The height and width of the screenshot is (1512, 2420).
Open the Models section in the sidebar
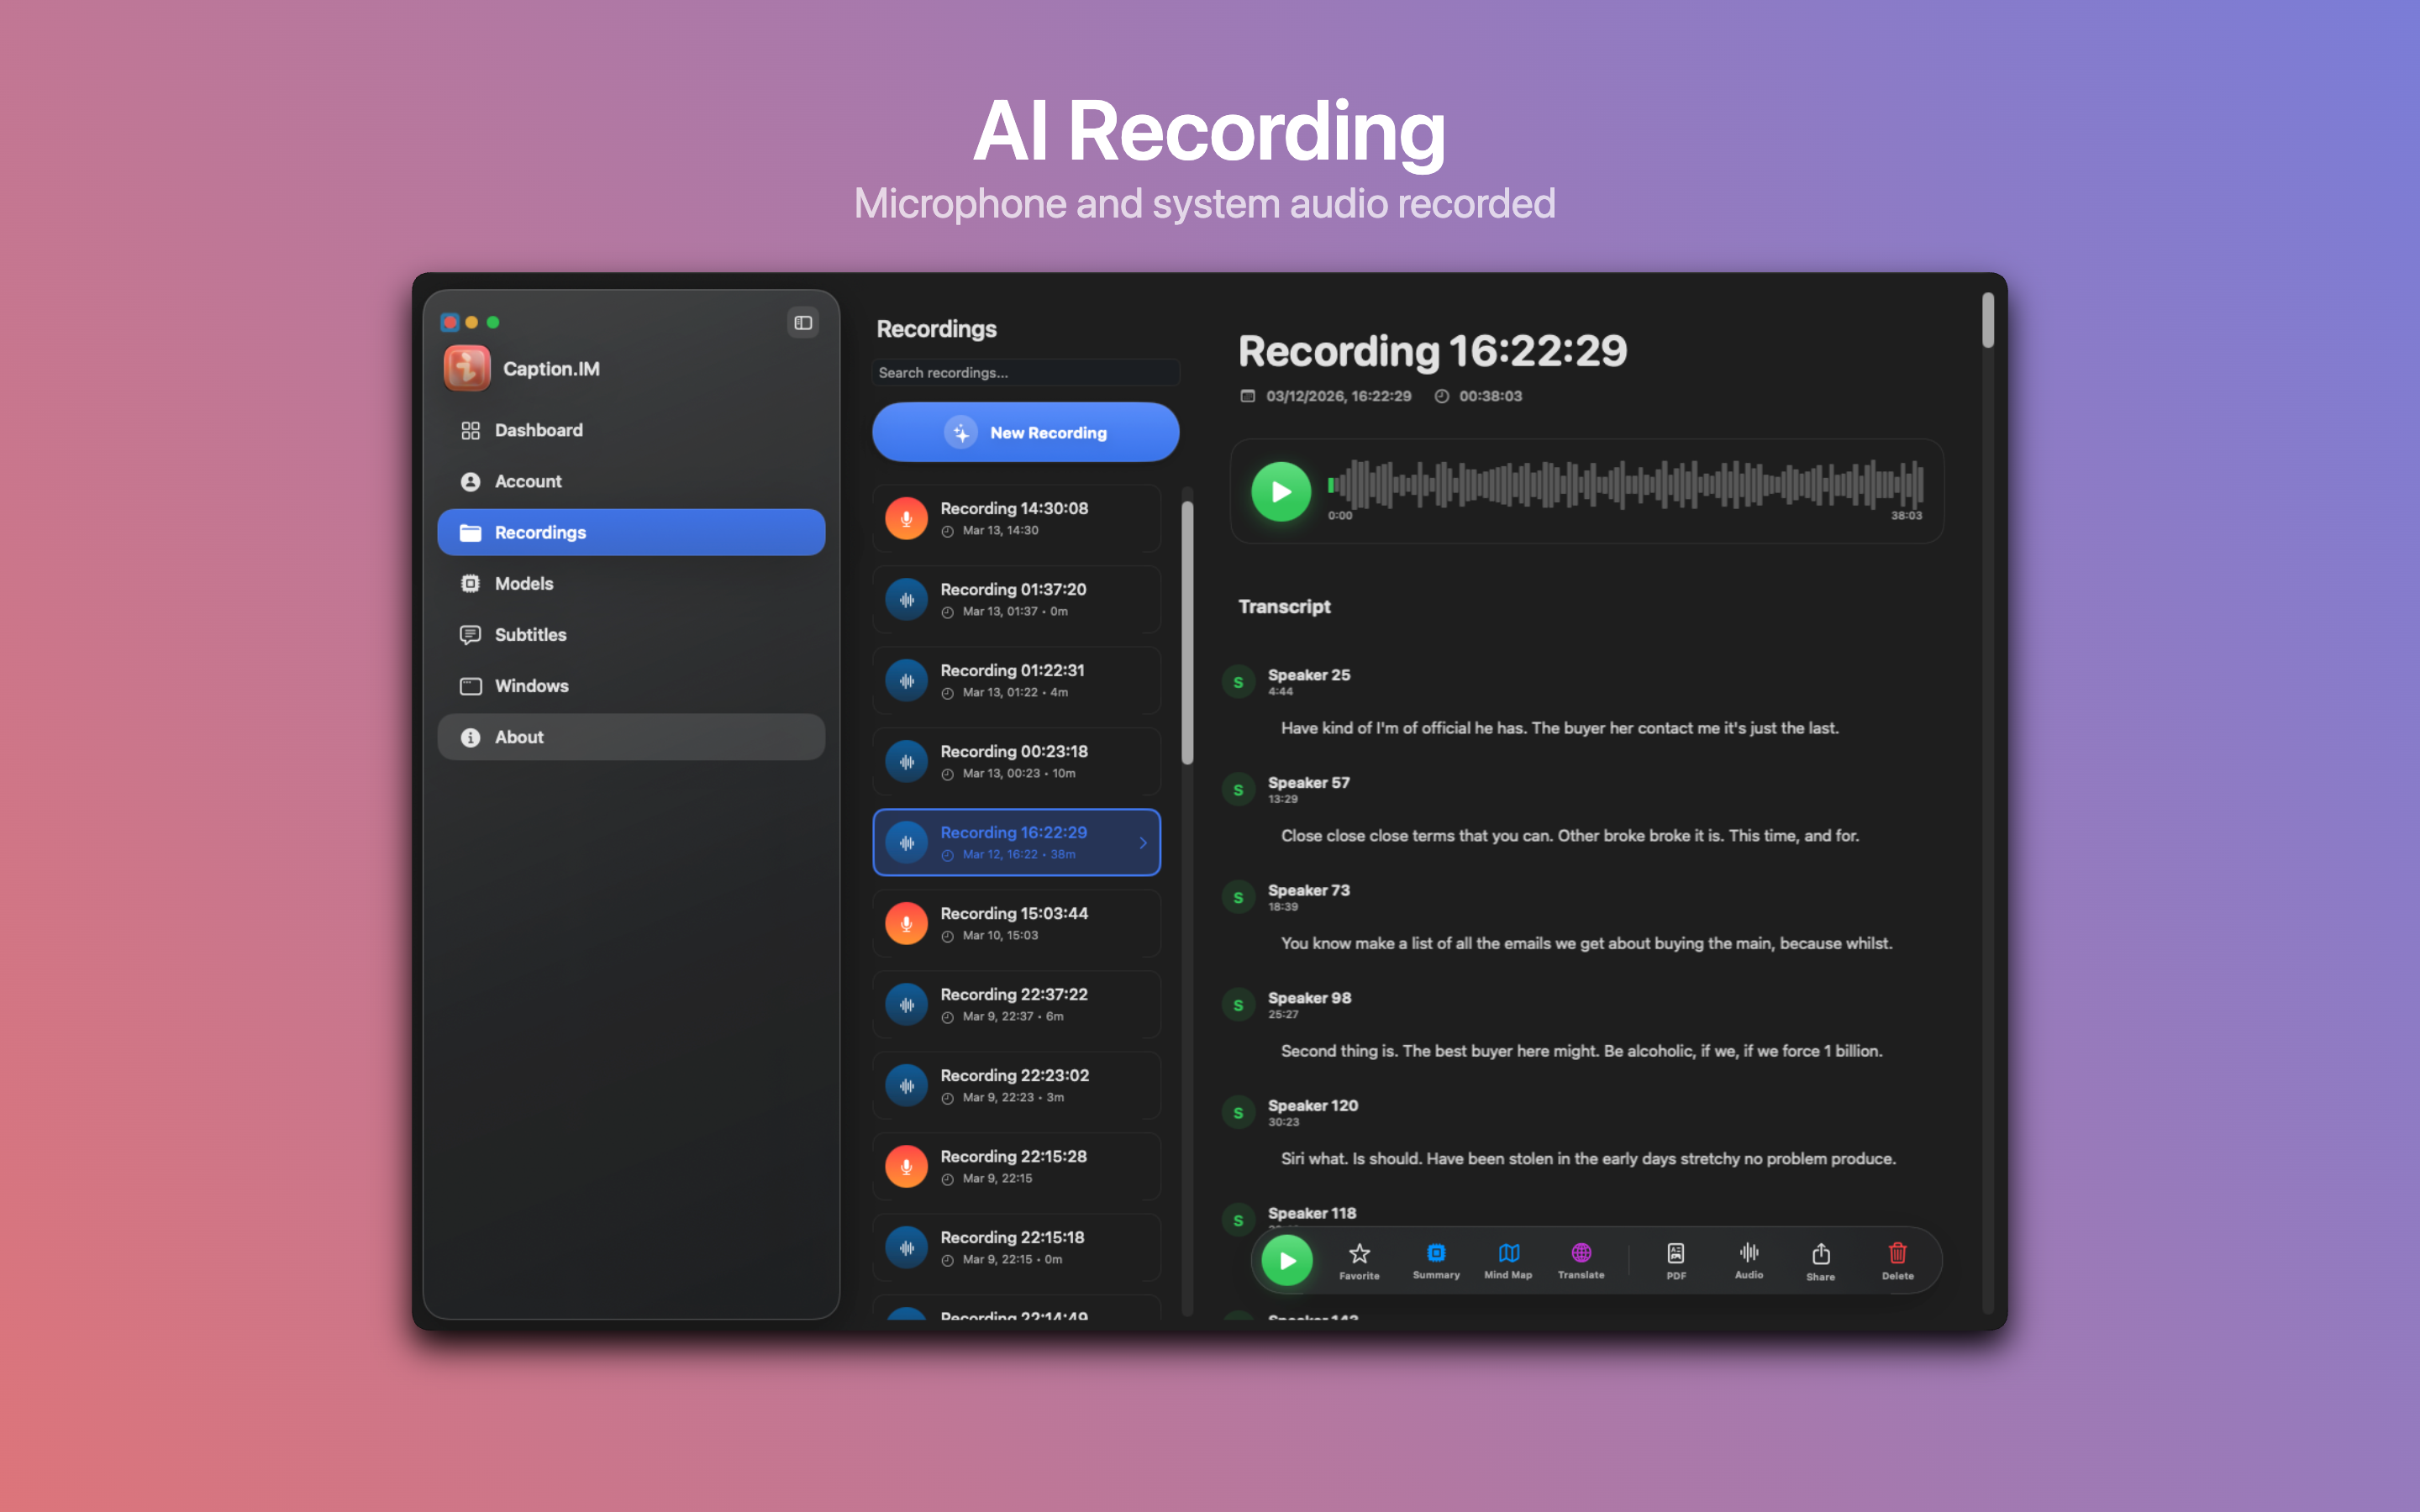tap(524, 583)
